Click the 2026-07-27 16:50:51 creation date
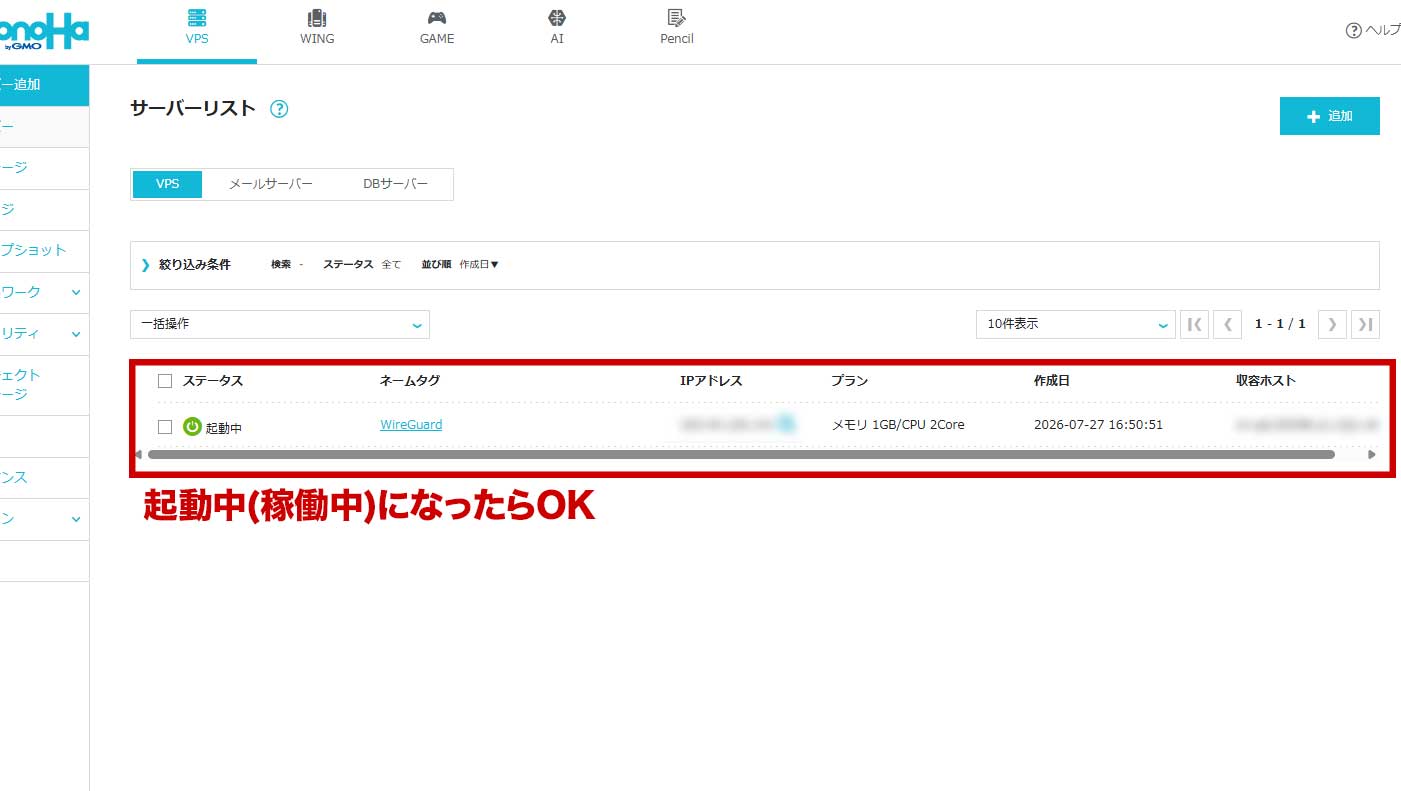 (1098, 425)
